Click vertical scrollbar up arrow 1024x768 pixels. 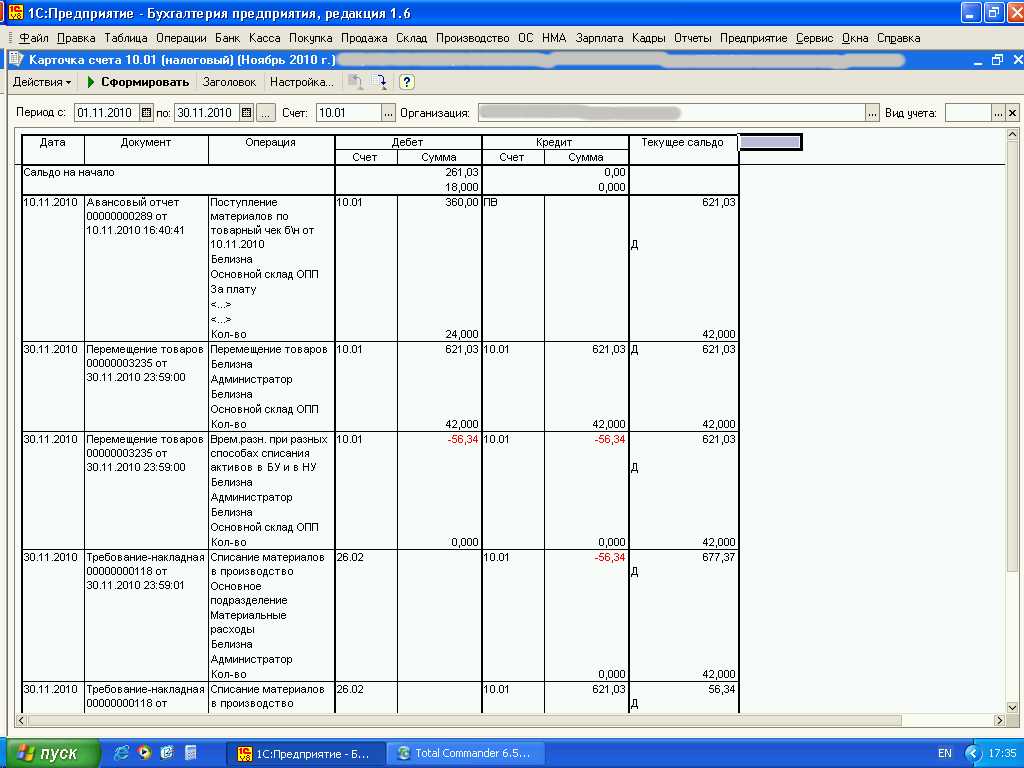tap(1012, 135)
